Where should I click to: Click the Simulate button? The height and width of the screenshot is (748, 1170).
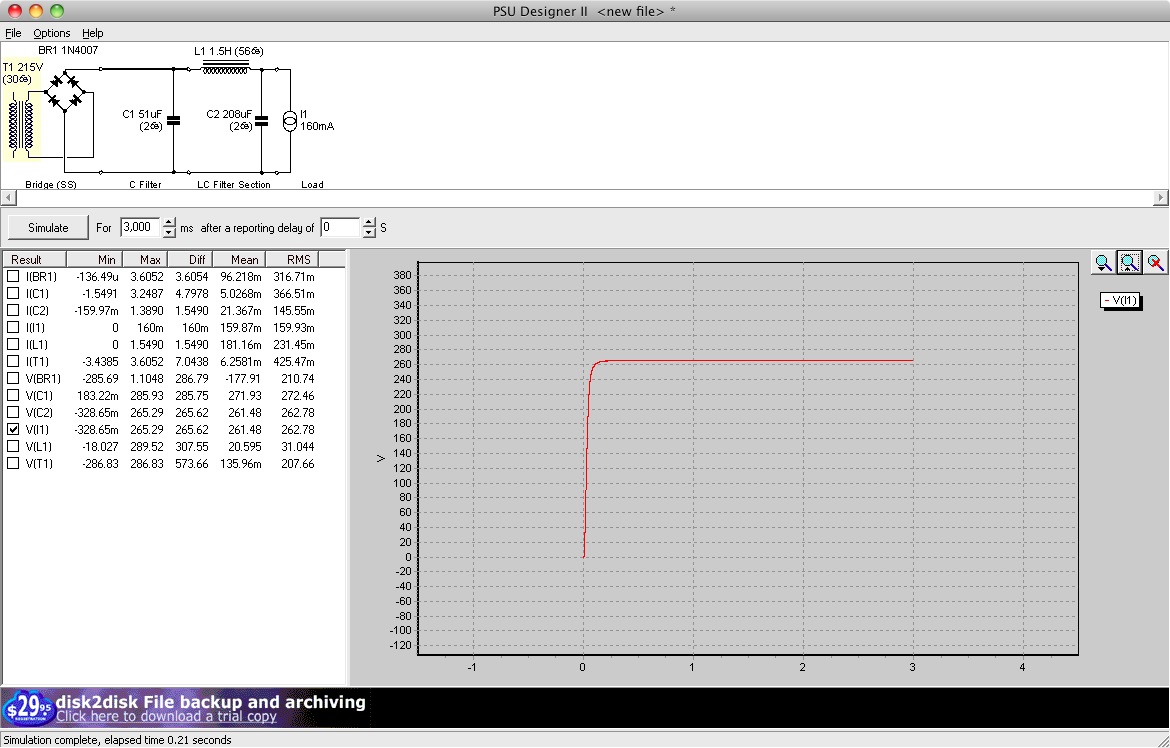[48, 228]
